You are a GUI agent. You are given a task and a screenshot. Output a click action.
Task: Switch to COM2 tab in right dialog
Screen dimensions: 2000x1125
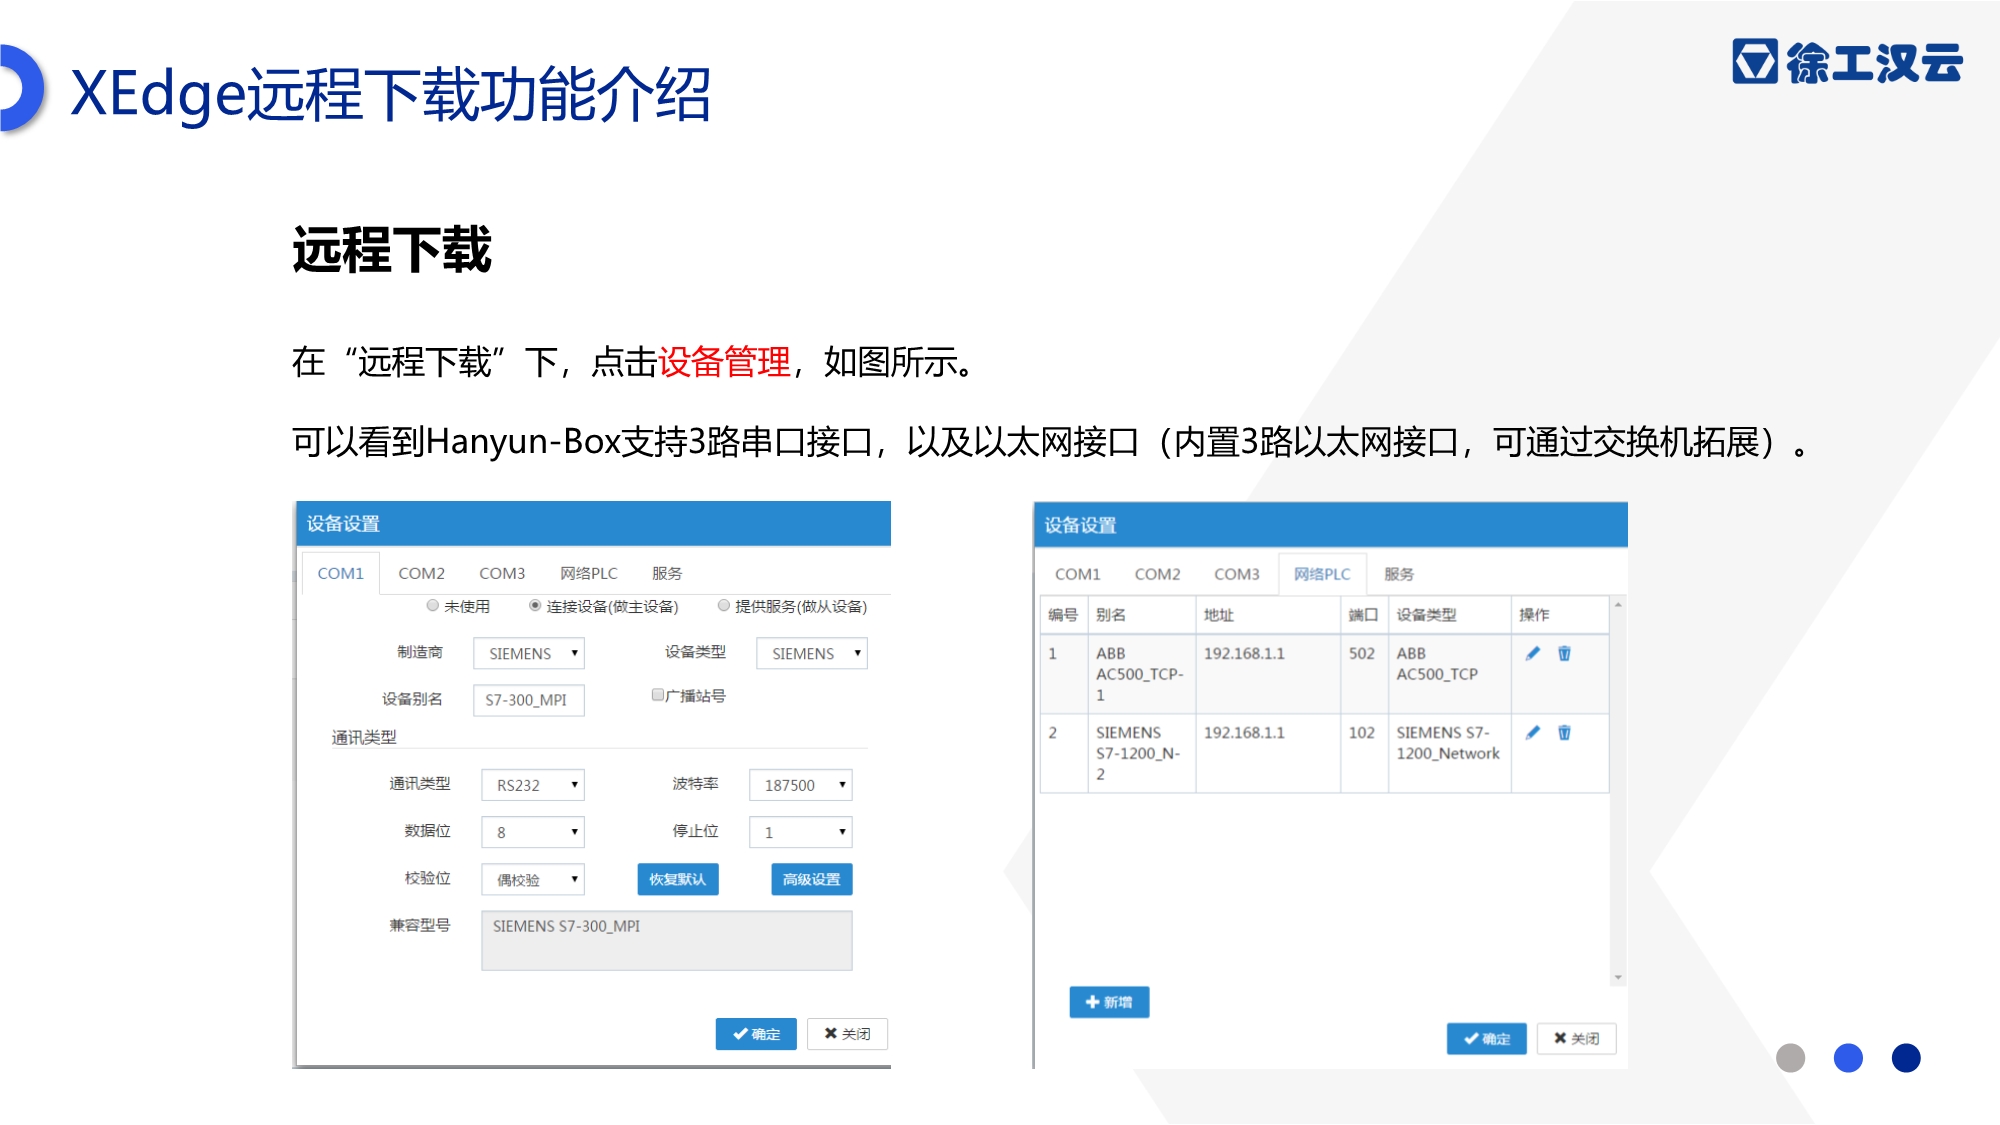point(1158,574)
